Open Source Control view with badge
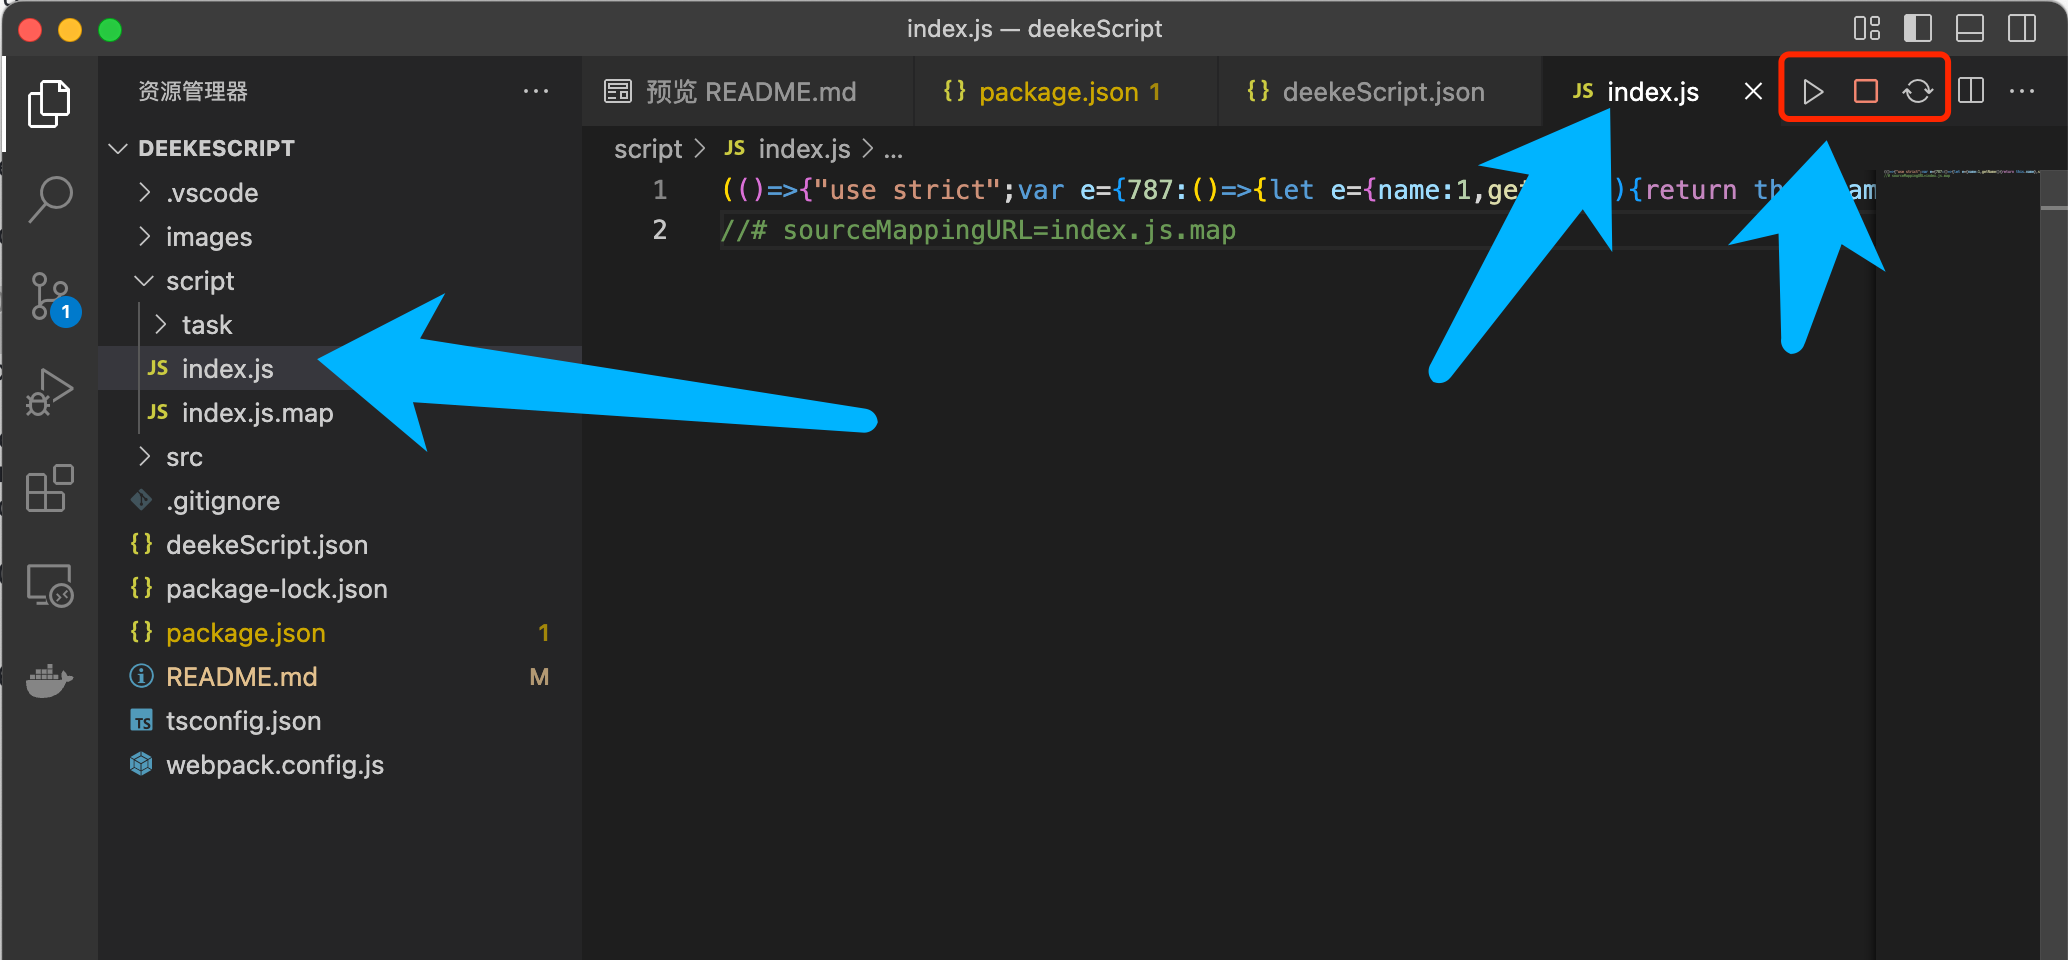2068x960 pixels. point(50,297)
